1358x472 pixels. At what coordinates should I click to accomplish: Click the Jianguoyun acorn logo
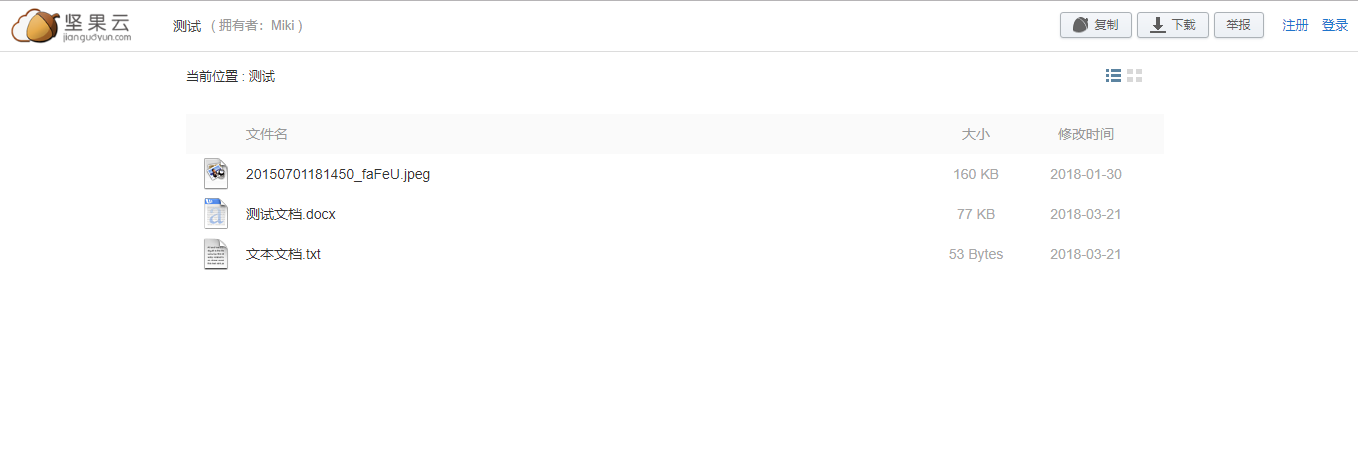tap(72, 26)
